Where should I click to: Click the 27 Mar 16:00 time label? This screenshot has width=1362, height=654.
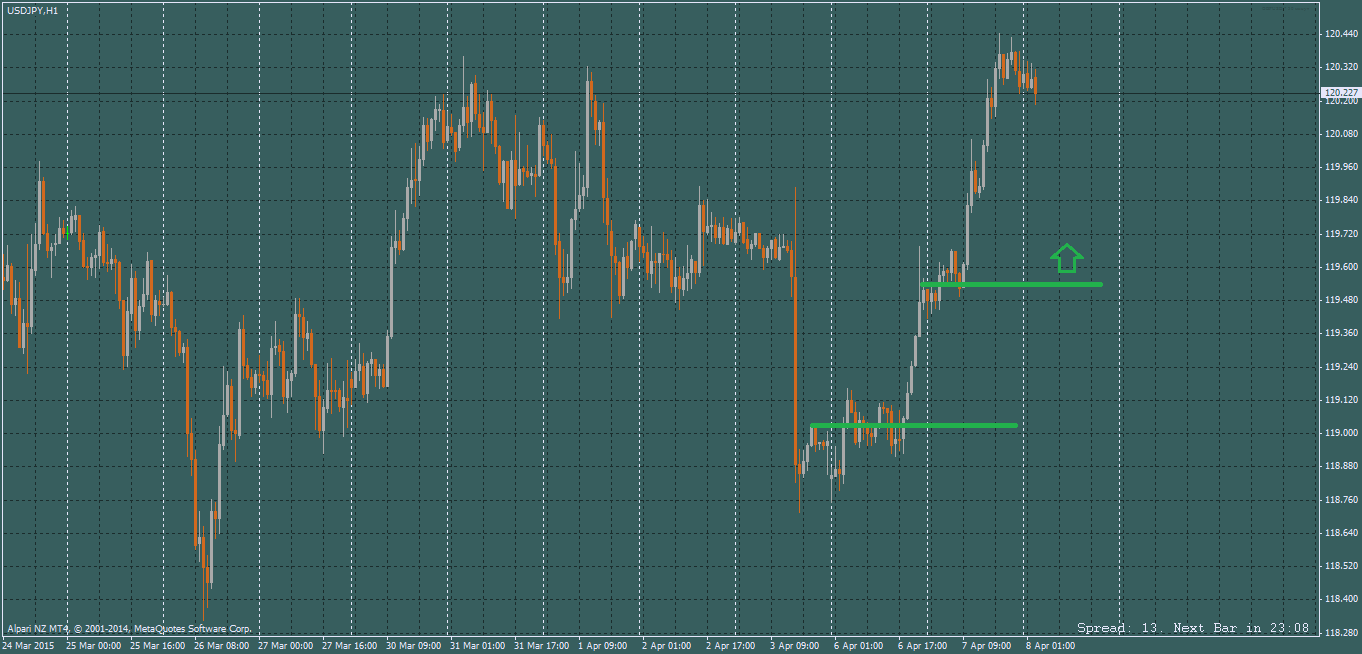(350, 646)
